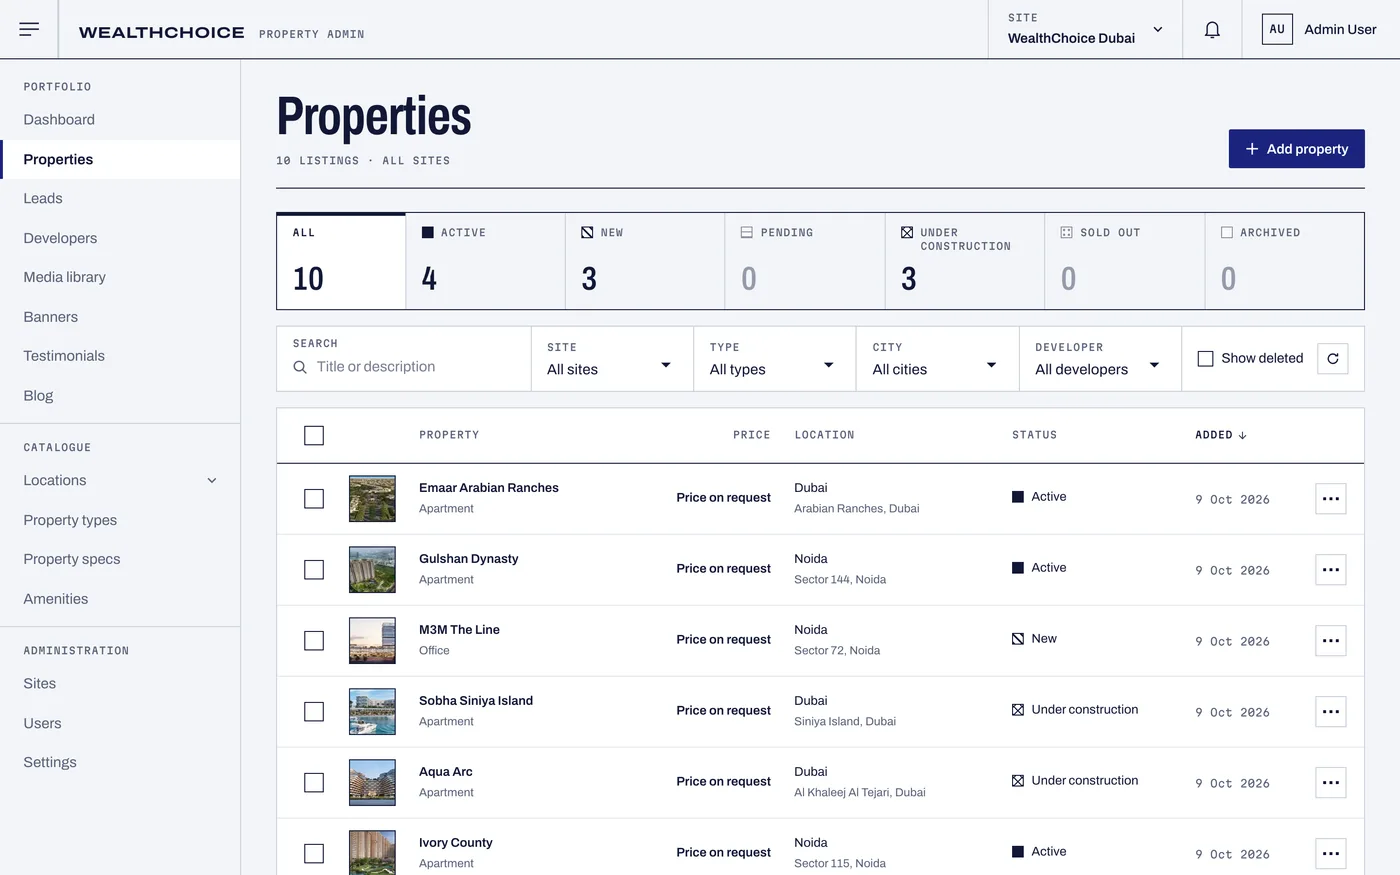Open the Settings admin page

[120, 762]
